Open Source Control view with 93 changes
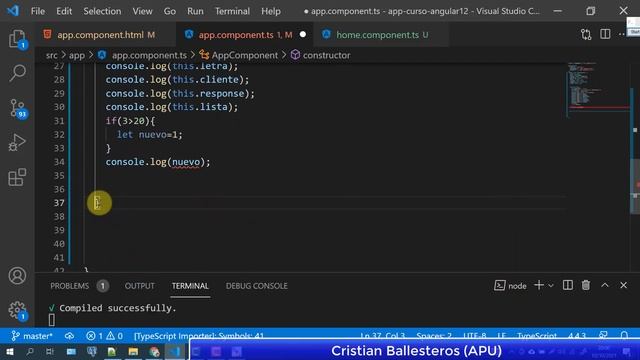Screen dimensions: 640x360 pos(17,109)
